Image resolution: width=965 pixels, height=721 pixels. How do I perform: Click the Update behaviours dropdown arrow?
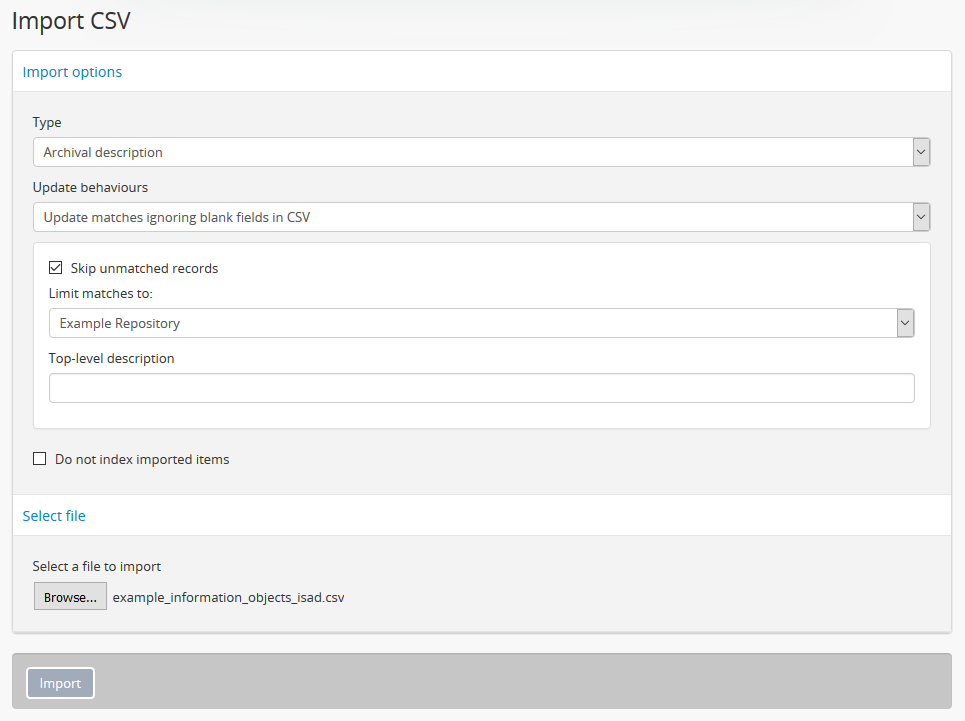click(x=921, y=217)
